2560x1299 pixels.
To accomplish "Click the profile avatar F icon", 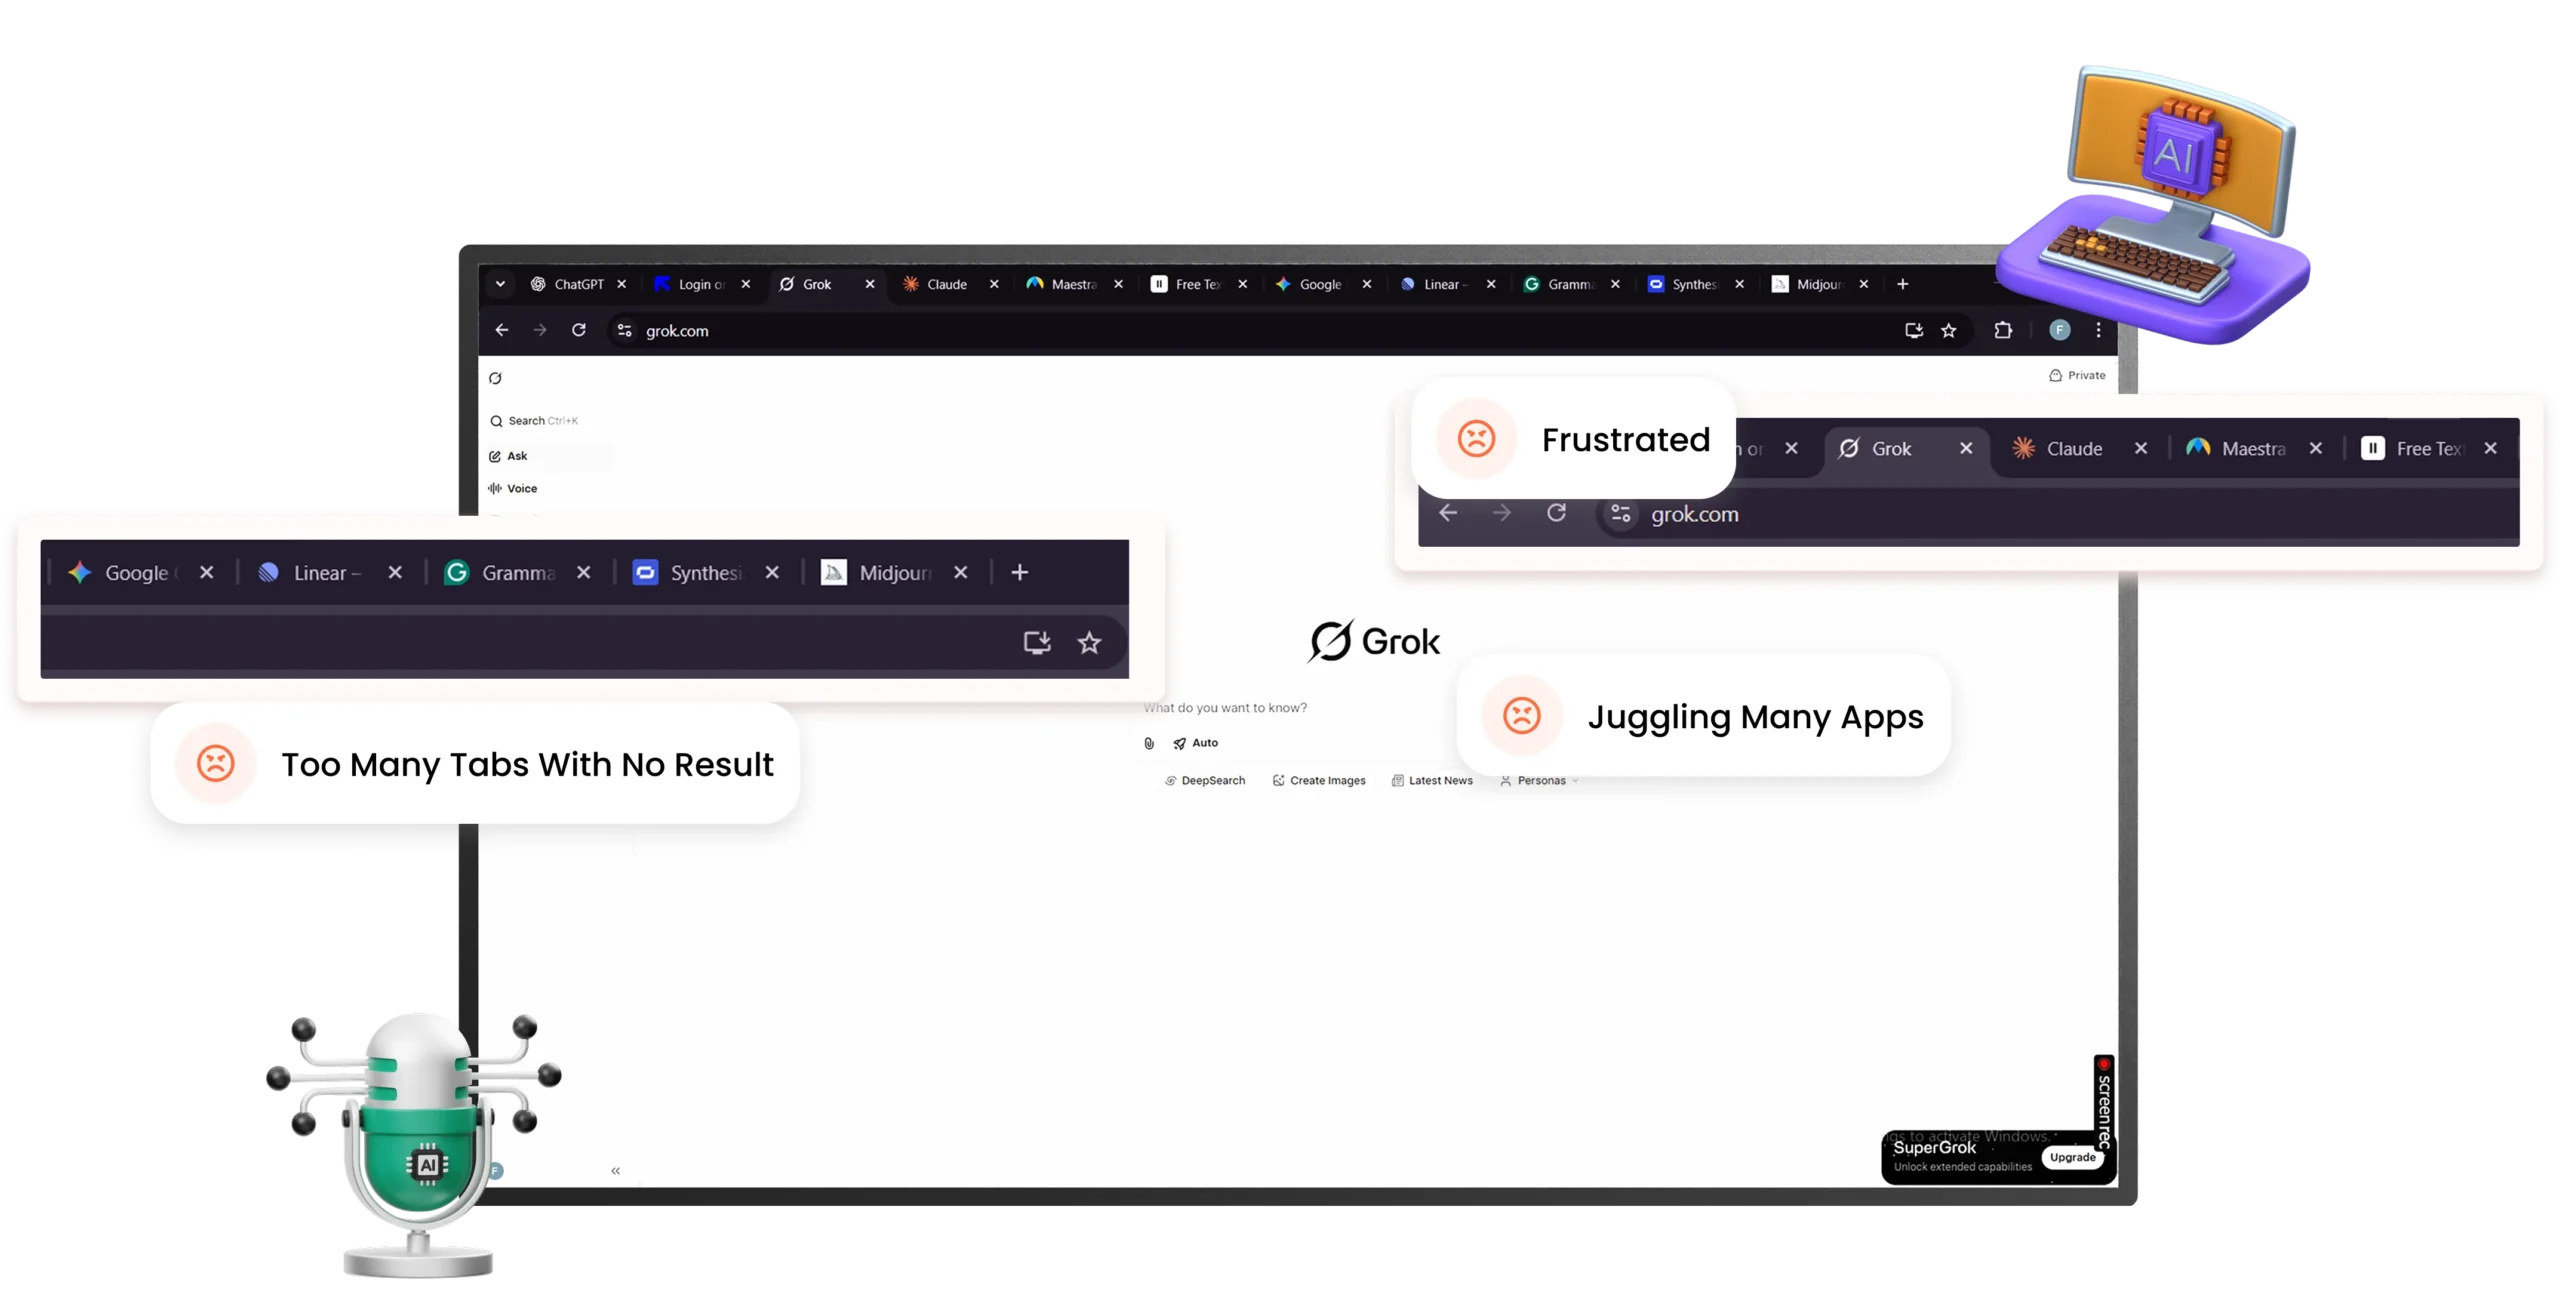I will [2059, 330].
